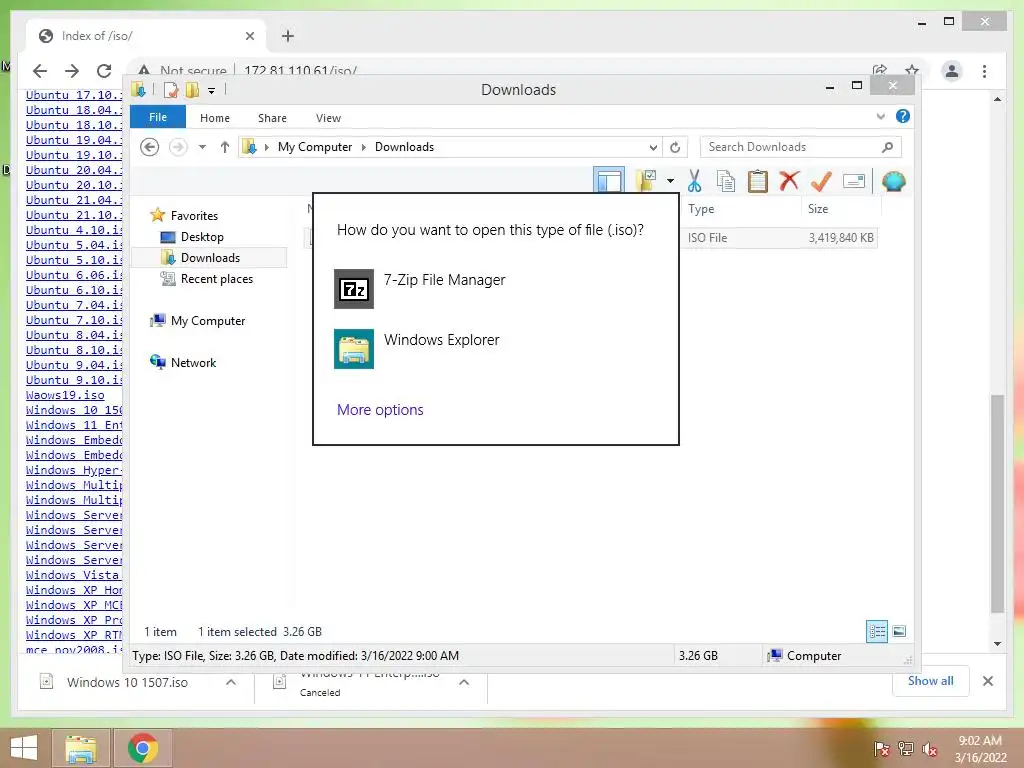Open the View ribbon tab
1024x768 pixels.
pos(328,118)
